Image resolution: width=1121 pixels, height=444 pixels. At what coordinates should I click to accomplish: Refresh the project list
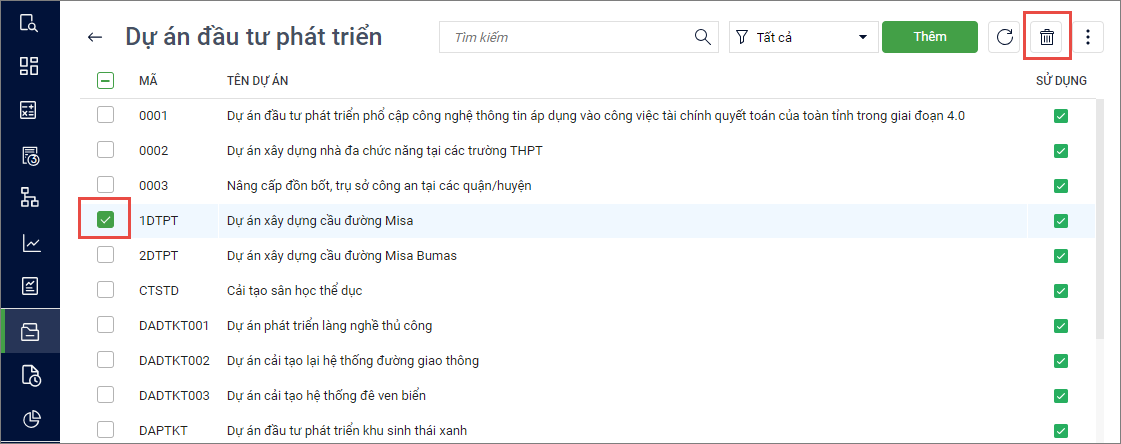1003,38
